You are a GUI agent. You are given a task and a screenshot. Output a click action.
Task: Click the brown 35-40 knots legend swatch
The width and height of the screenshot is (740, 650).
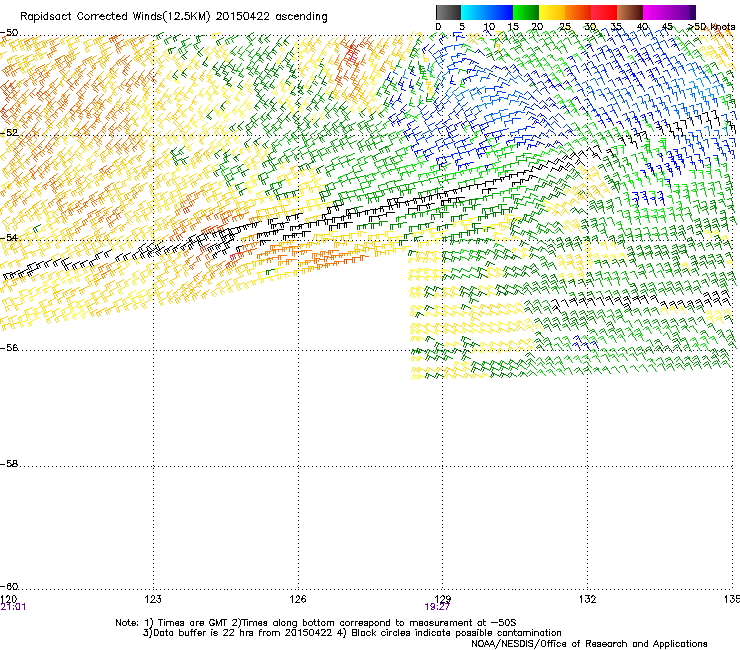pyautogui.click(x=630, y=12)
